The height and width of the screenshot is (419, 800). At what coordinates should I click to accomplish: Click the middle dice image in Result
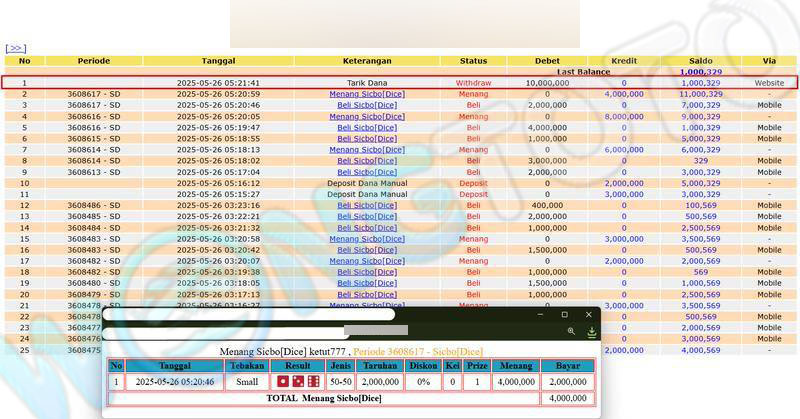click(x=298, y=382)
